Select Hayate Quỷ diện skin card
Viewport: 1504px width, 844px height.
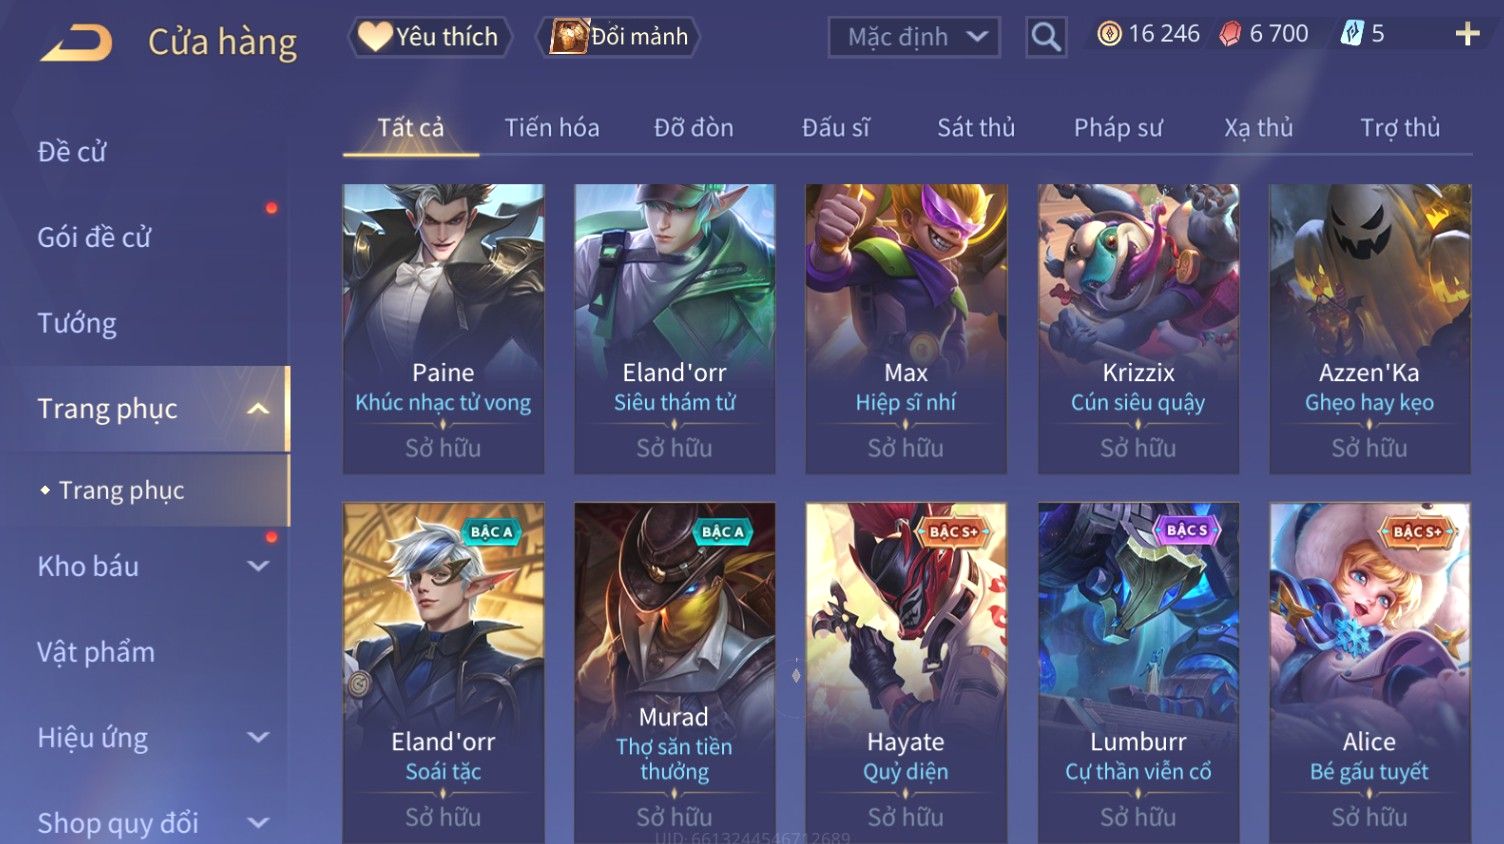tap(906, 672)
